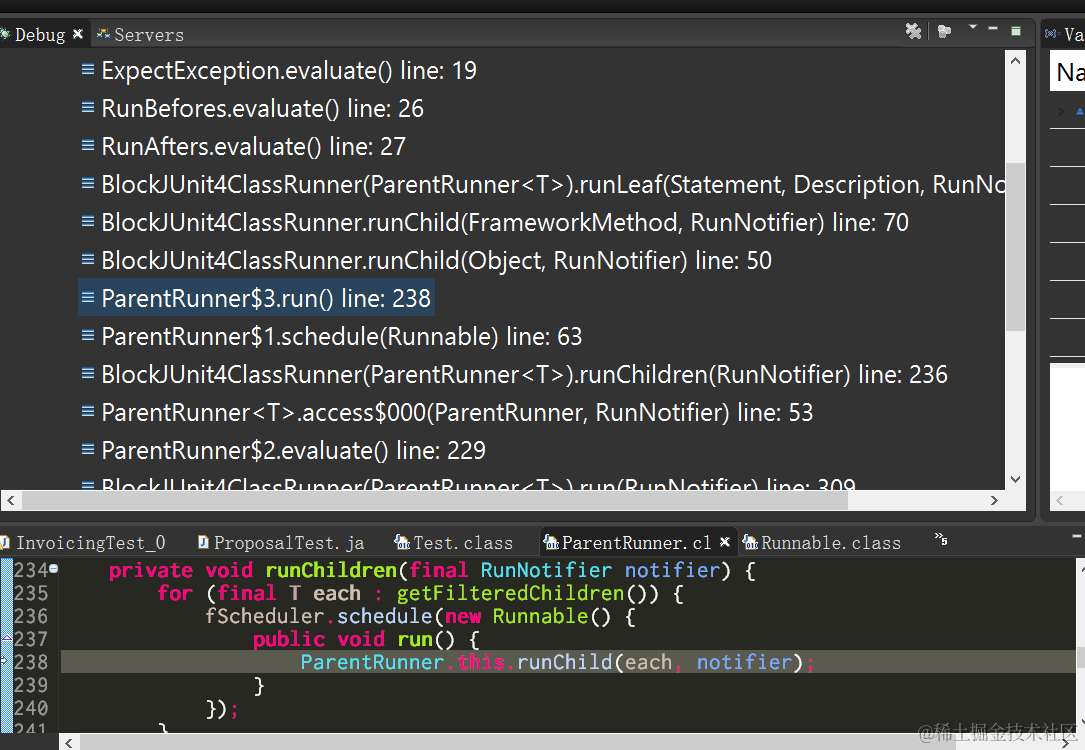The height and width of the screenshot is (750, 1085).
Task: Show hidden editor tabs list (»5)
Action: point(941,538)
